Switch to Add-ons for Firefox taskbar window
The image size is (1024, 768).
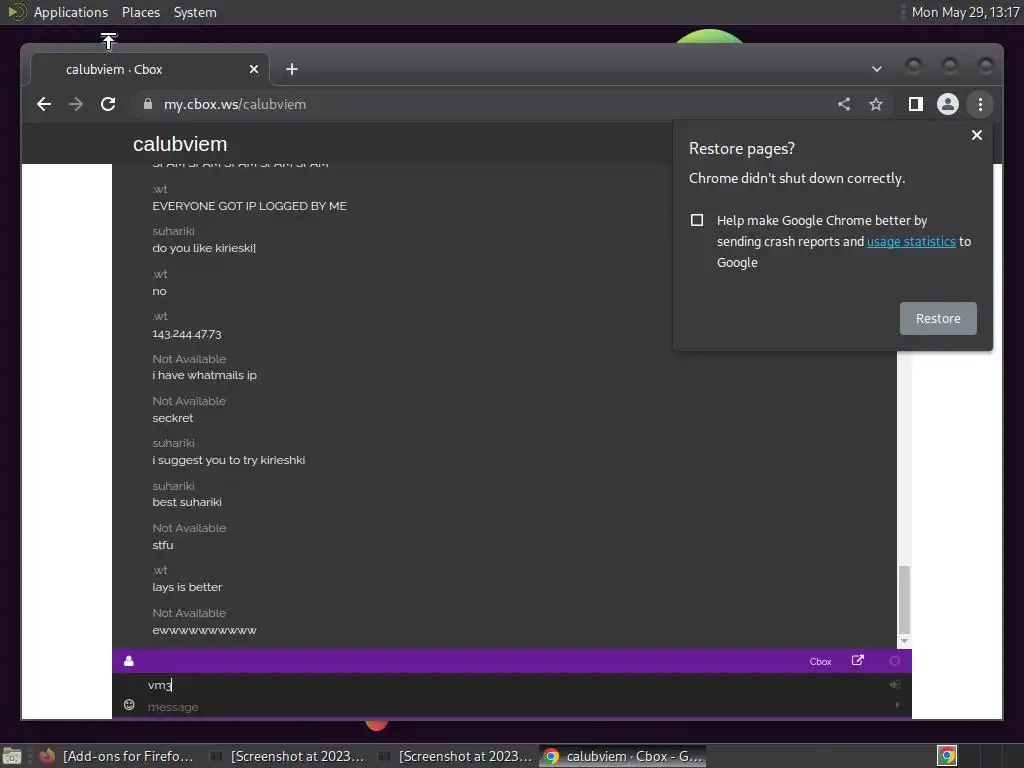click(117, 756)
